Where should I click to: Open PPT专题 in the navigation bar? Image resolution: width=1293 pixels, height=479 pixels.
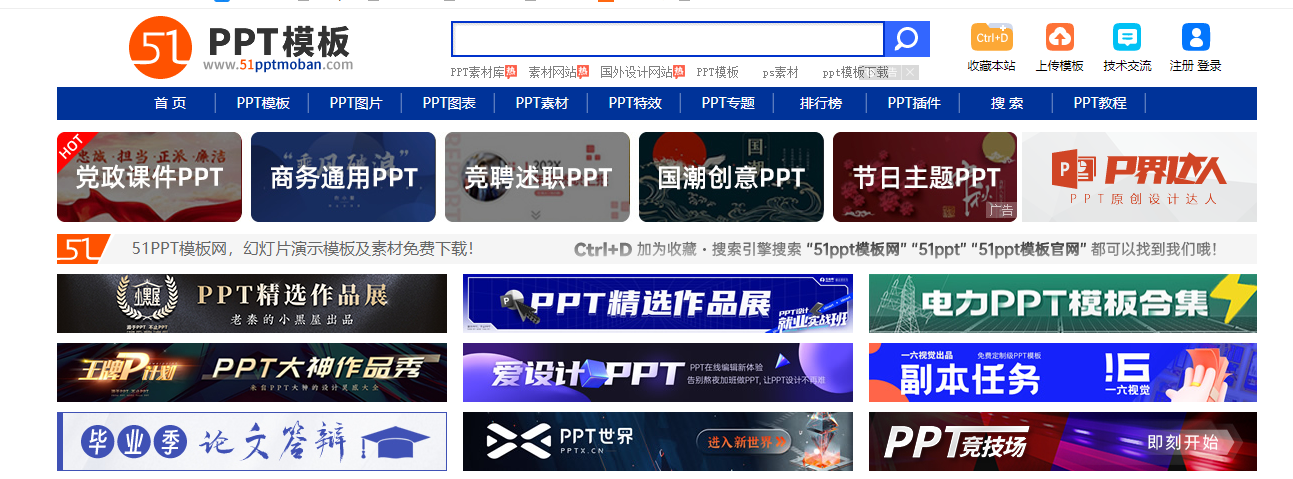point(728,103)
